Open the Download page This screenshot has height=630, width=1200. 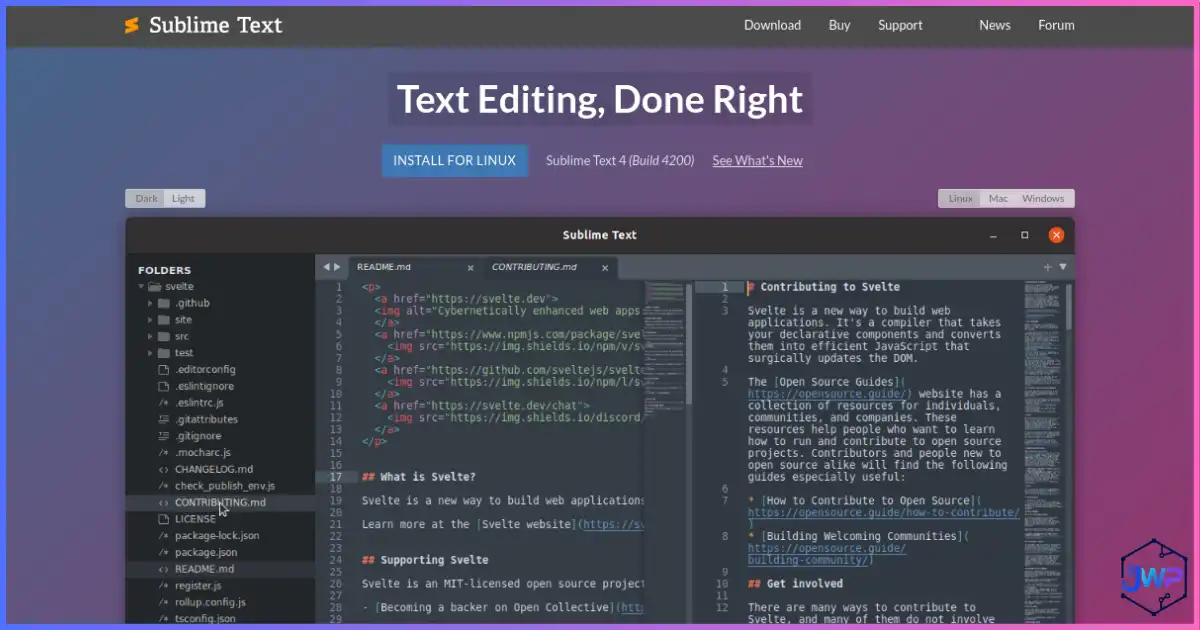pyautogui.click(x=772, y=25)
